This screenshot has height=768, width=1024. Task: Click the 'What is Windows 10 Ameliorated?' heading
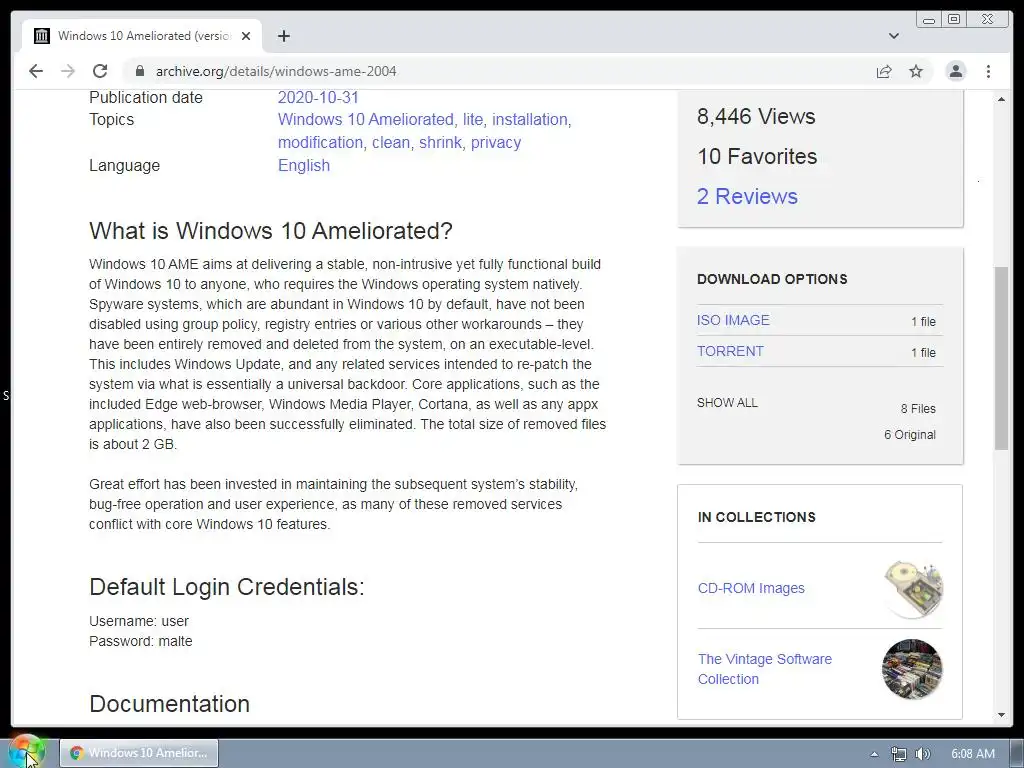click(271, 231)
